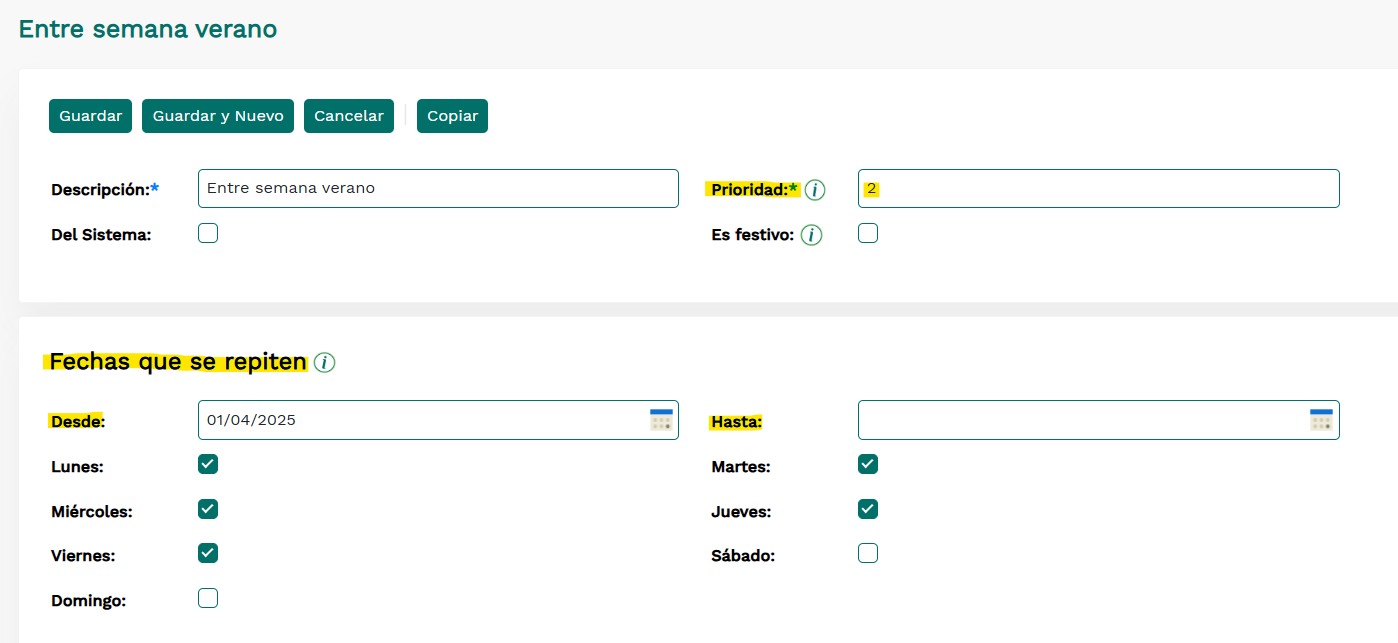Untick the Miércoles checkbox
The width and height of the screenshot is (1398, 643).
[x=208, y=509]
